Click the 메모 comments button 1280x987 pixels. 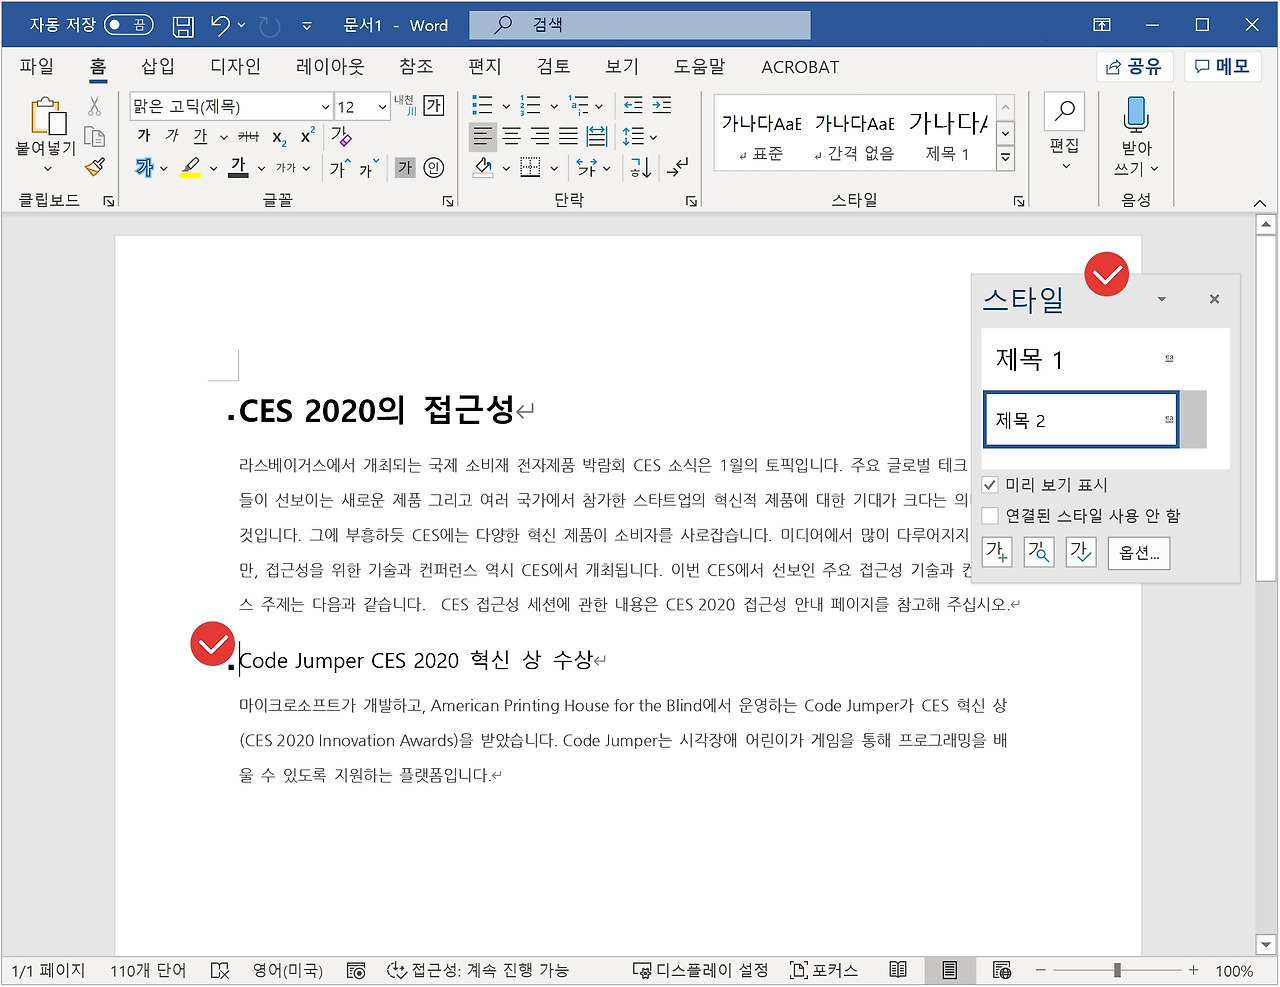[1223, 67]
